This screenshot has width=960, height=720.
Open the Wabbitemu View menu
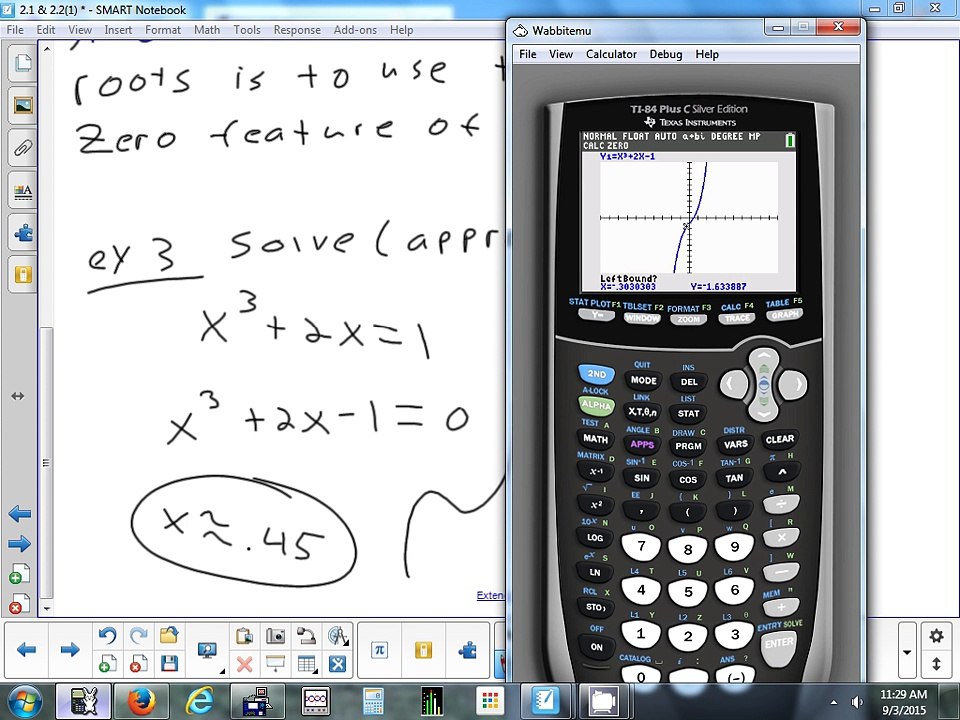[x=561, y=54]
